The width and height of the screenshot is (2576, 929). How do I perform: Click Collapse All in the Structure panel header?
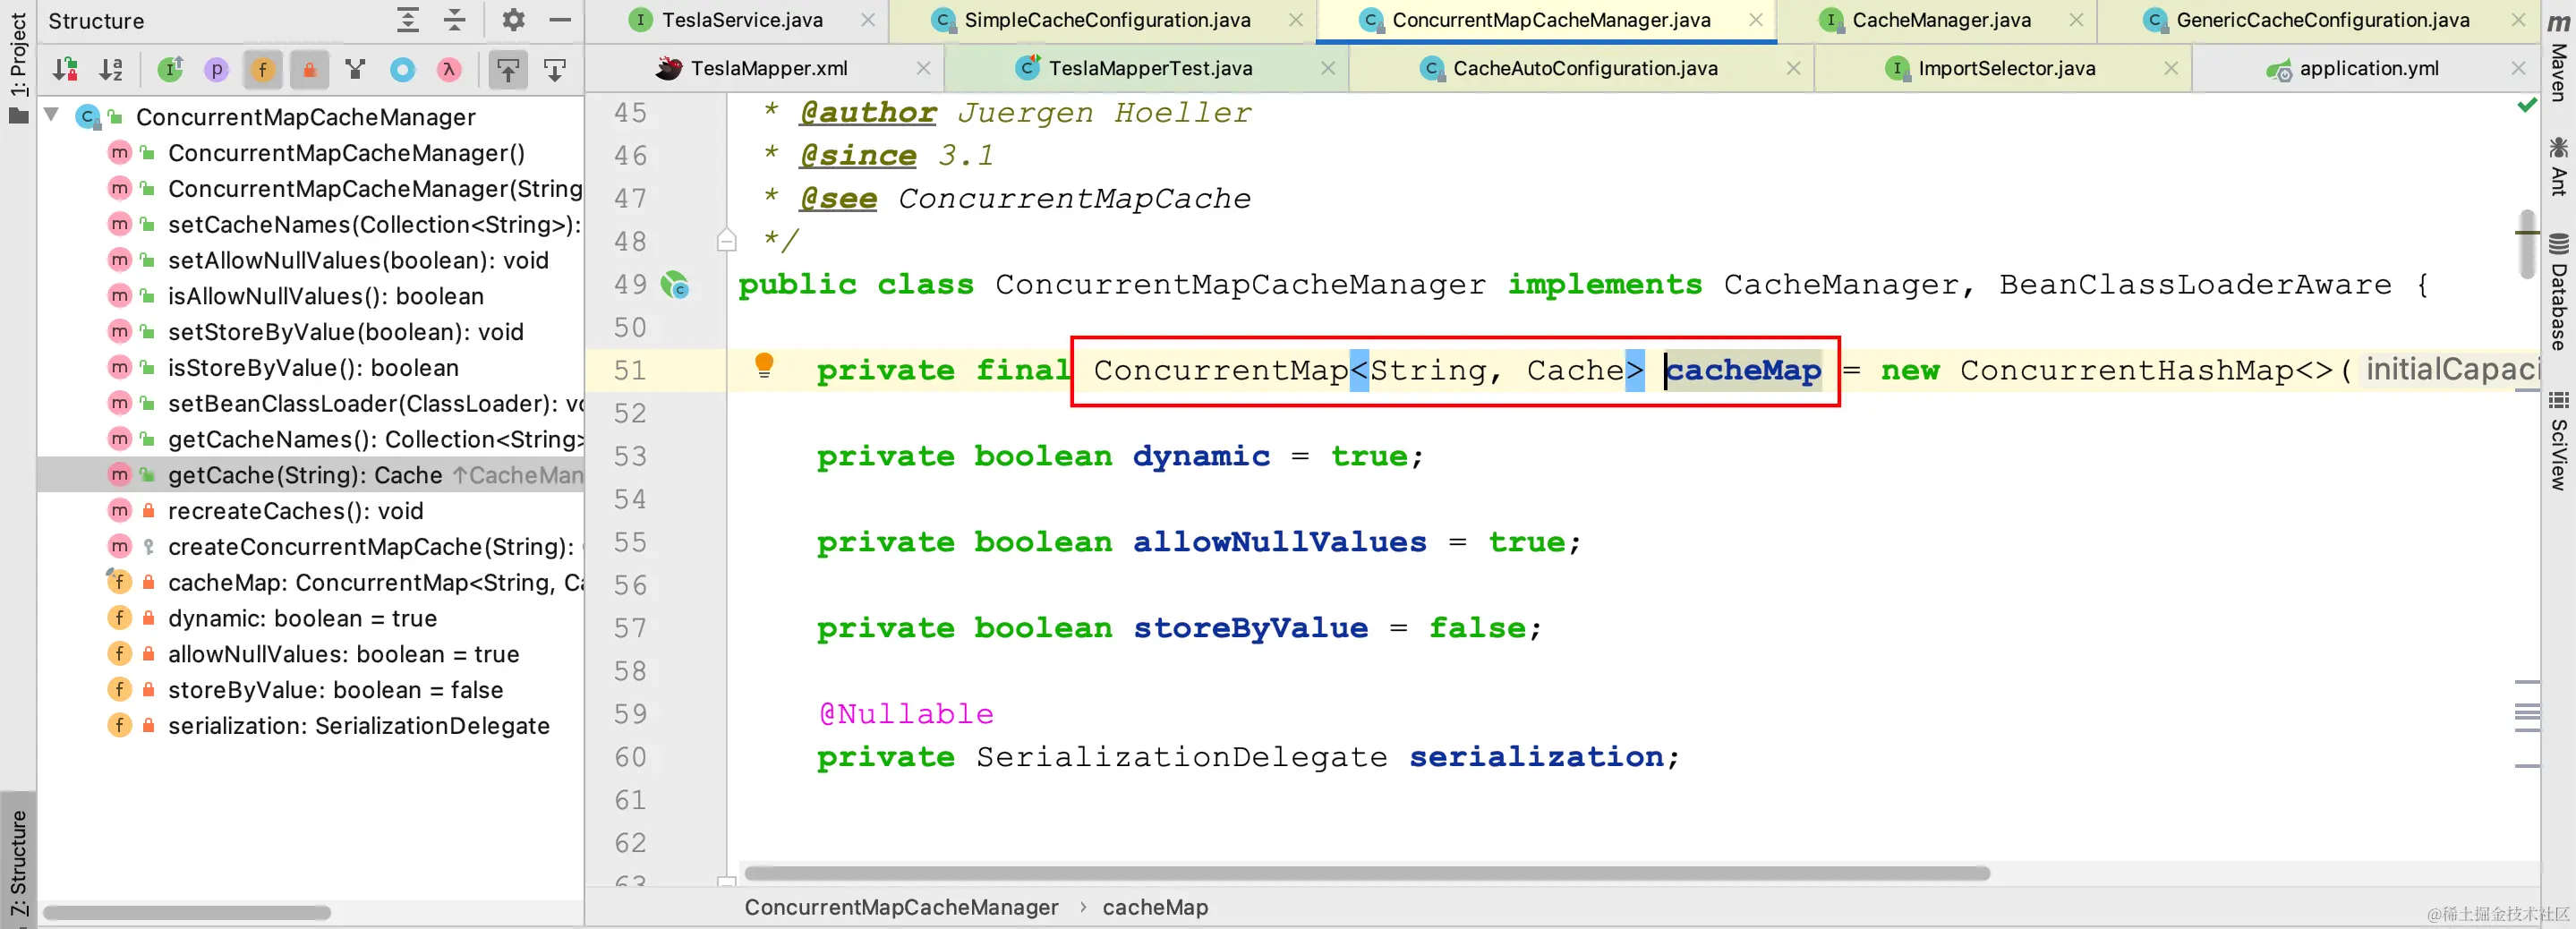click(x=455, y=20)
